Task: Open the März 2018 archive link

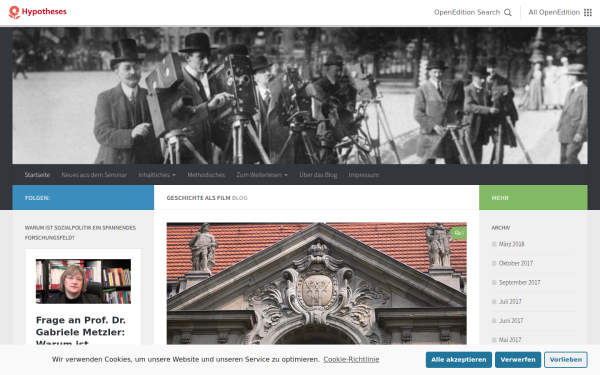Action: pyautogui.click(x=511, y=244)
